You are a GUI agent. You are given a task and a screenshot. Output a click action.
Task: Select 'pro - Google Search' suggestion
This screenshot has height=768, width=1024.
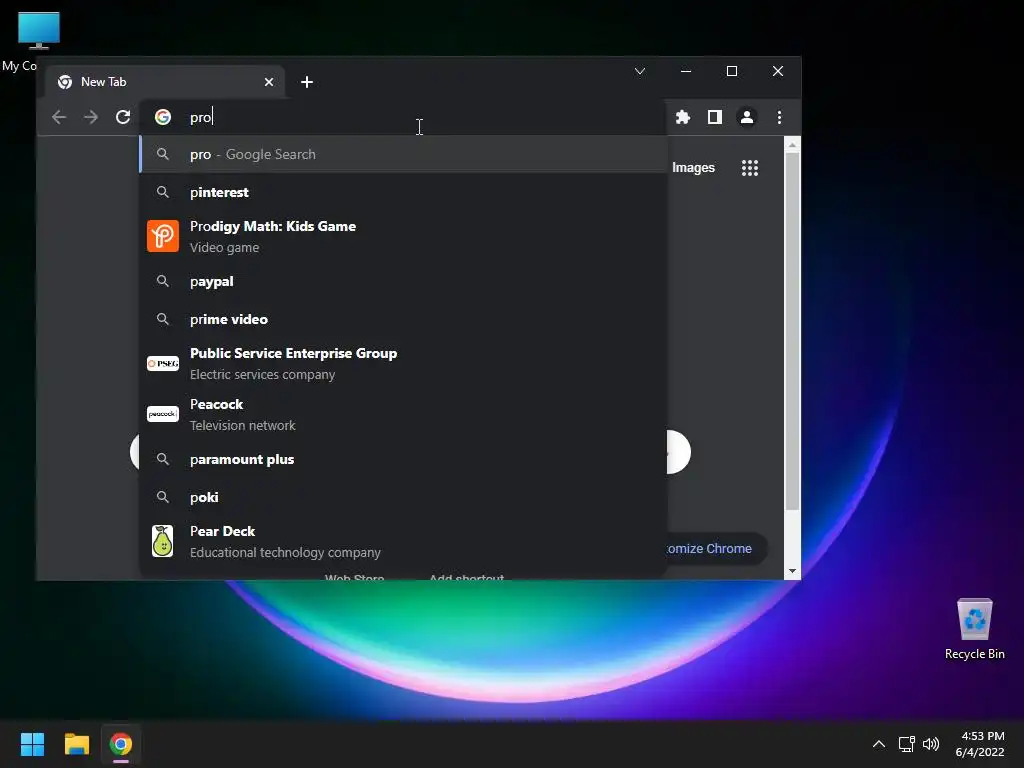tap(403, 154)
